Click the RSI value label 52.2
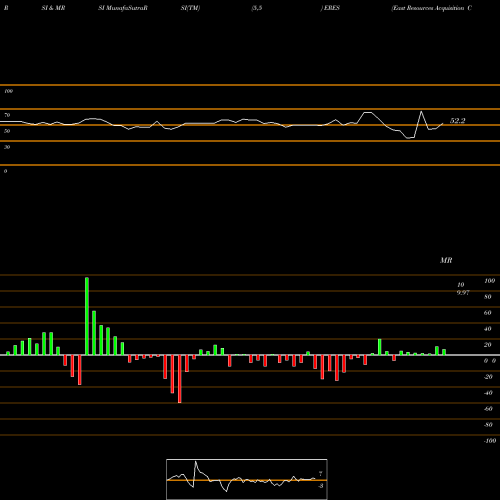Image resolution: width=500 pixels, height=500 pixels. point(457,121)
